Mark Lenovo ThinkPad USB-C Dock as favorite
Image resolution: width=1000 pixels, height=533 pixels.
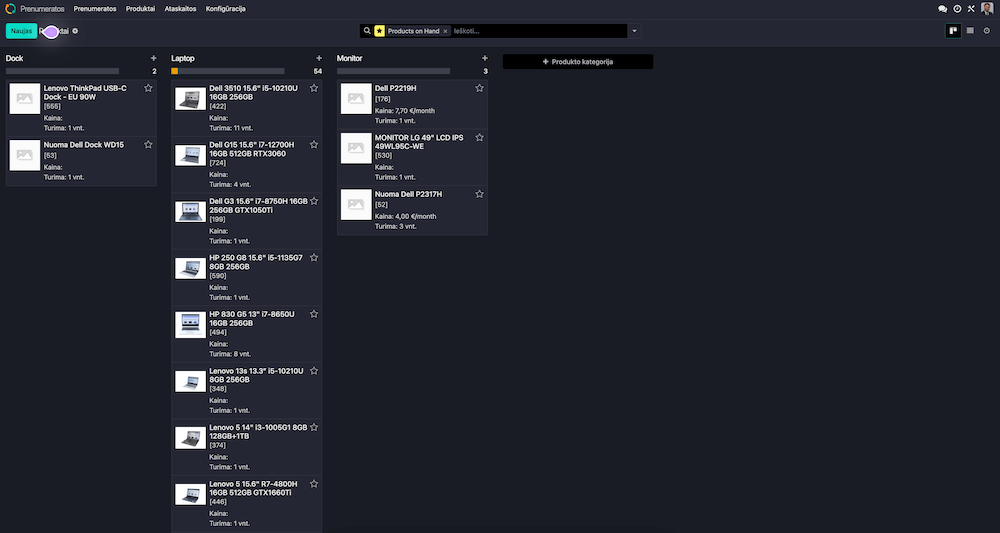[148, 88]
